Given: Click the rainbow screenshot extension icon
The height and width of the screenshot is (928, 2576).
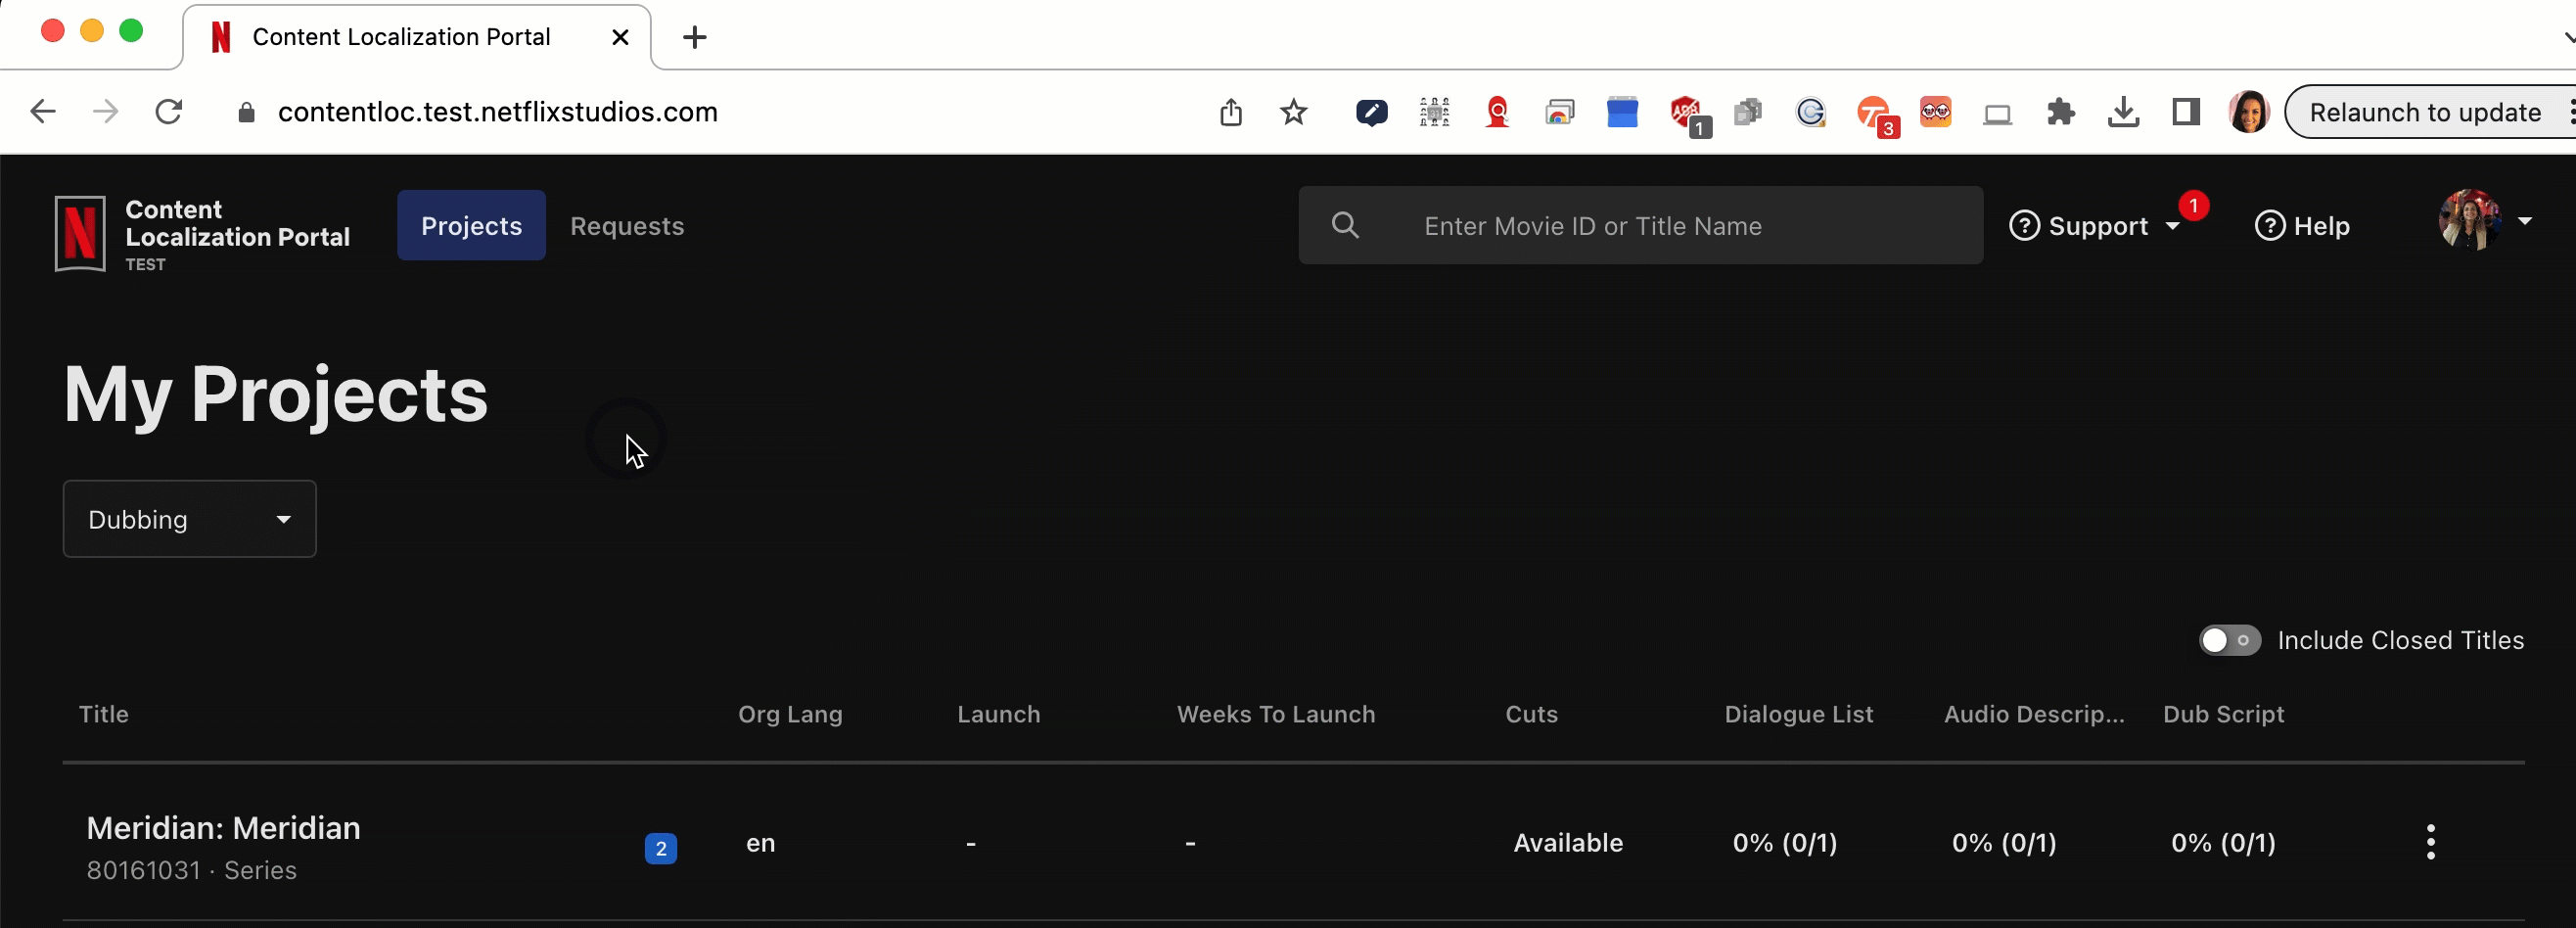Looking at the screenshot, I should pos(1559,113).
